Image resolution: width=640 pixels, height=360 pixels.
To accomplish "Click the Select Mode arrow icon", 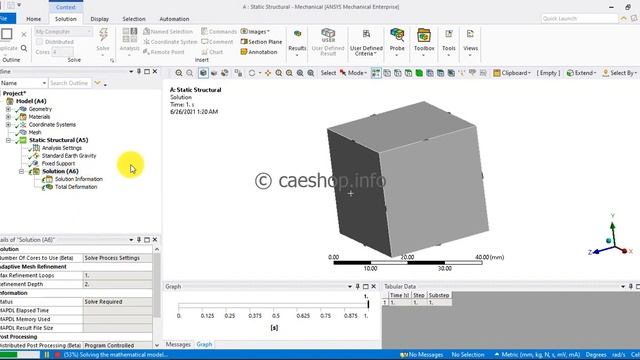I will 343,73.
